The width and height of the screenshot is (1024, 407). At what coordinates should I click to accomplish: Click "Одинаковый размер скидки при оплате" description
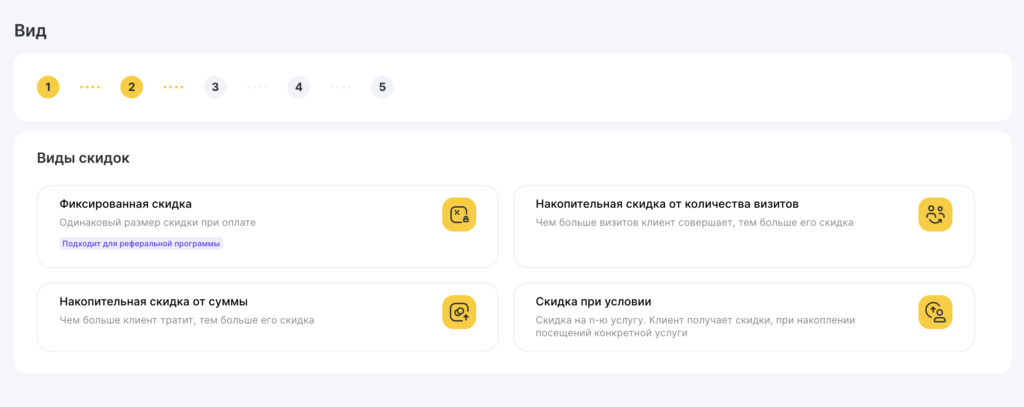point(158,222)
